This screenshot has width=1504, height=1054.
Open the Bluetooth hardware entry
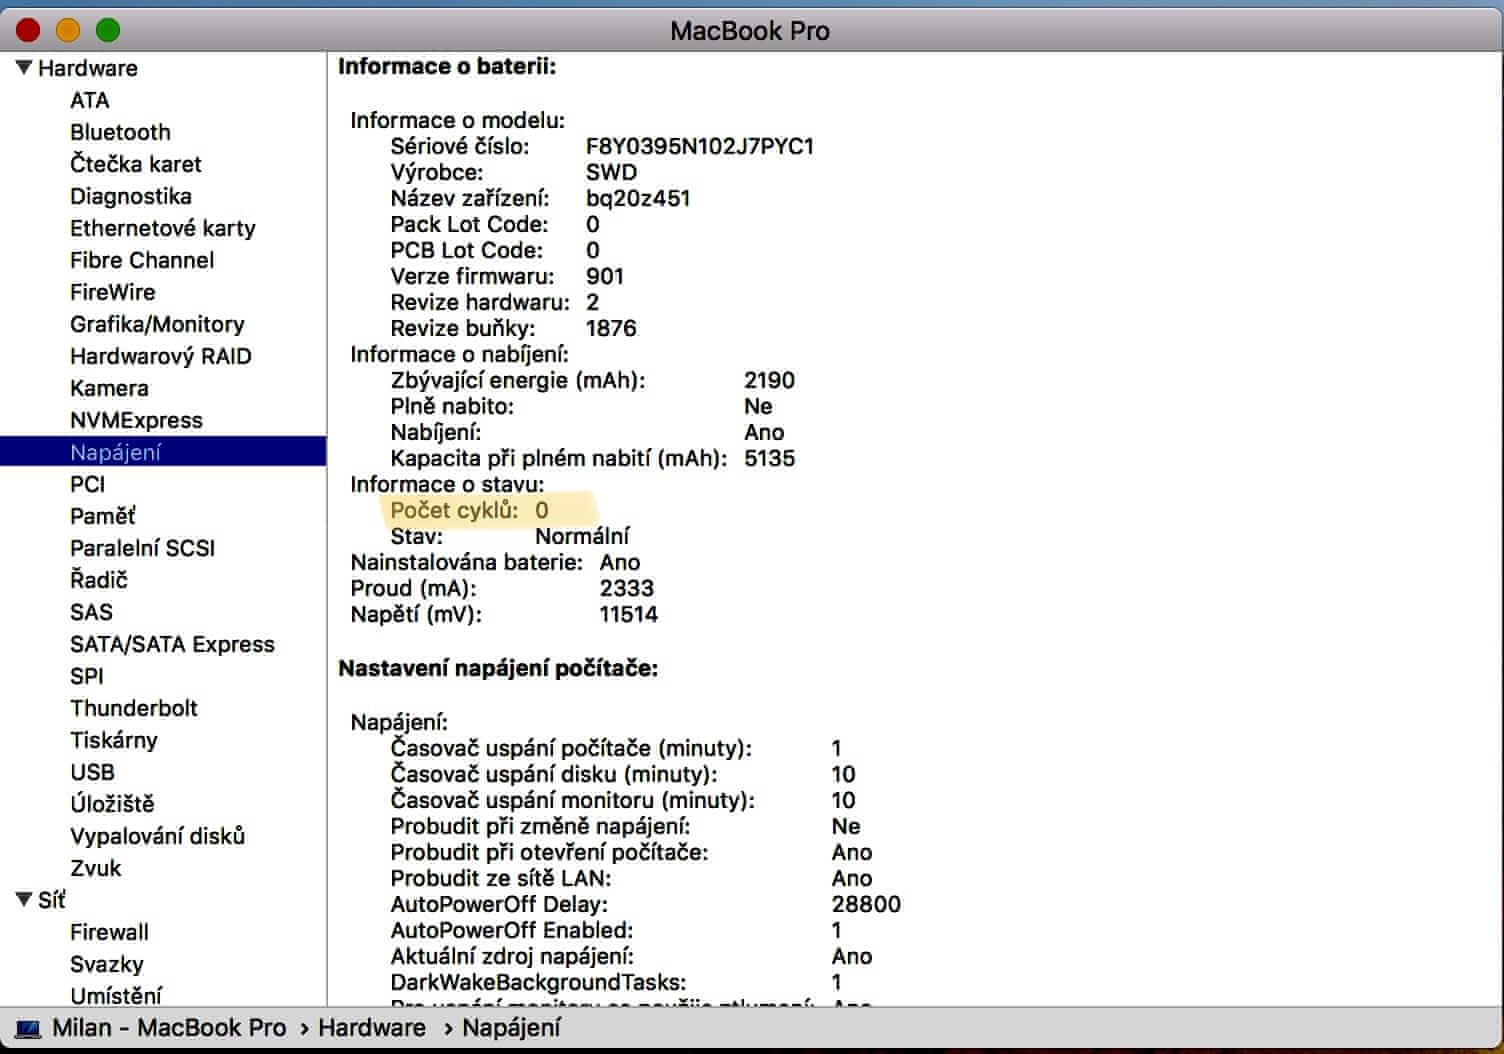(x=120, y=132)
